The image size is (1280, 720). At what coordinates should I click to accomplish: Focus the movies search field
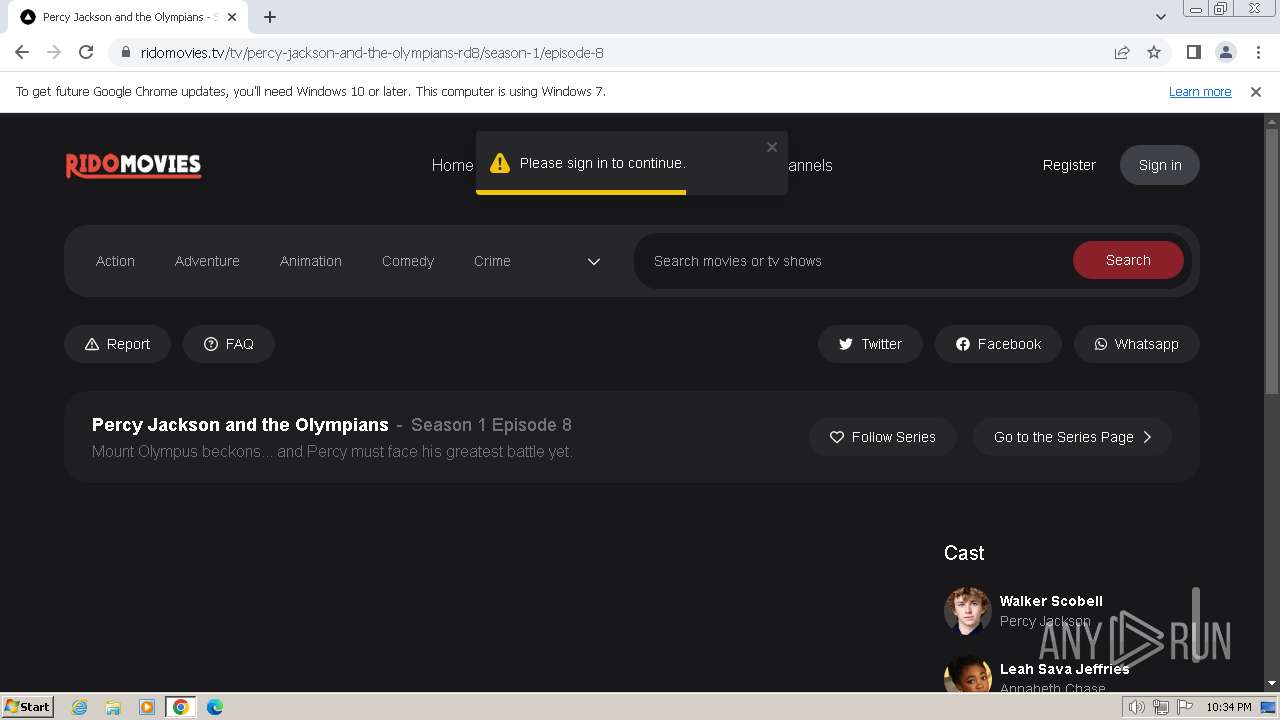click(852, 261)
